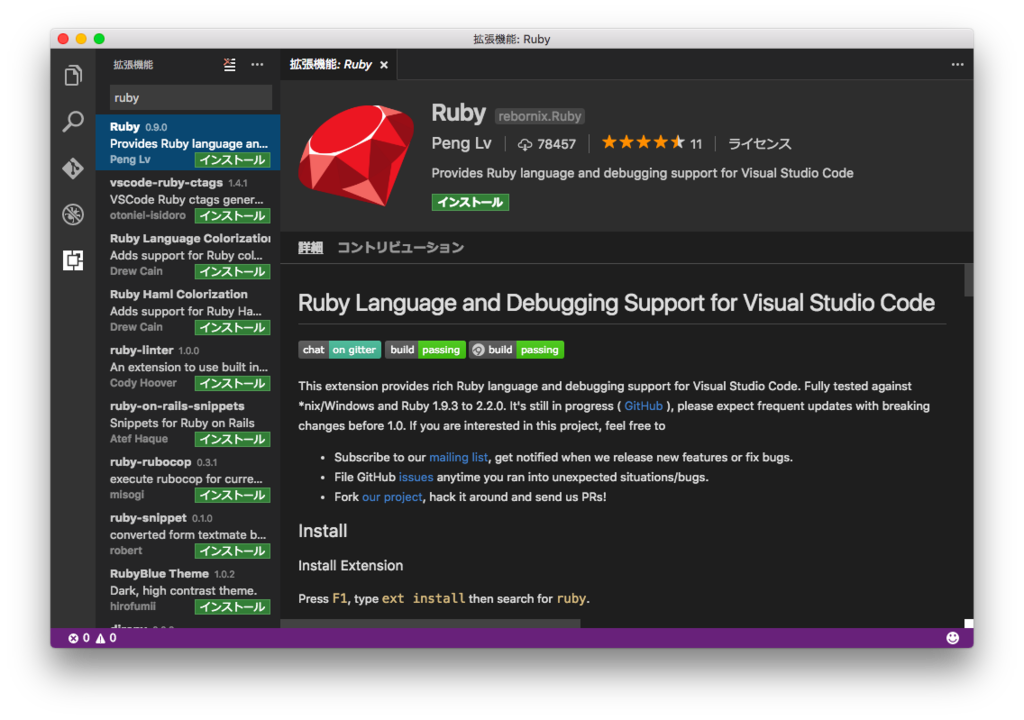1024x720 pixels.
Task: Select ruby-snippet list entry
Action: tap(188, 534)
